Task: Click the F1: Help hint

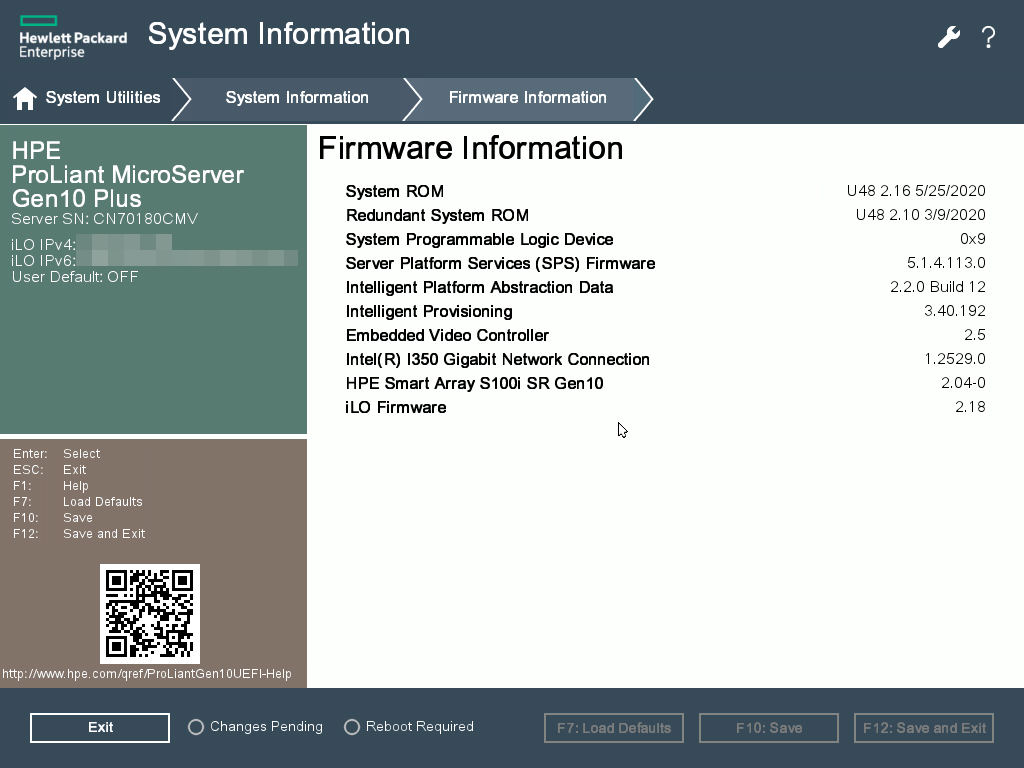Action: 51,486
